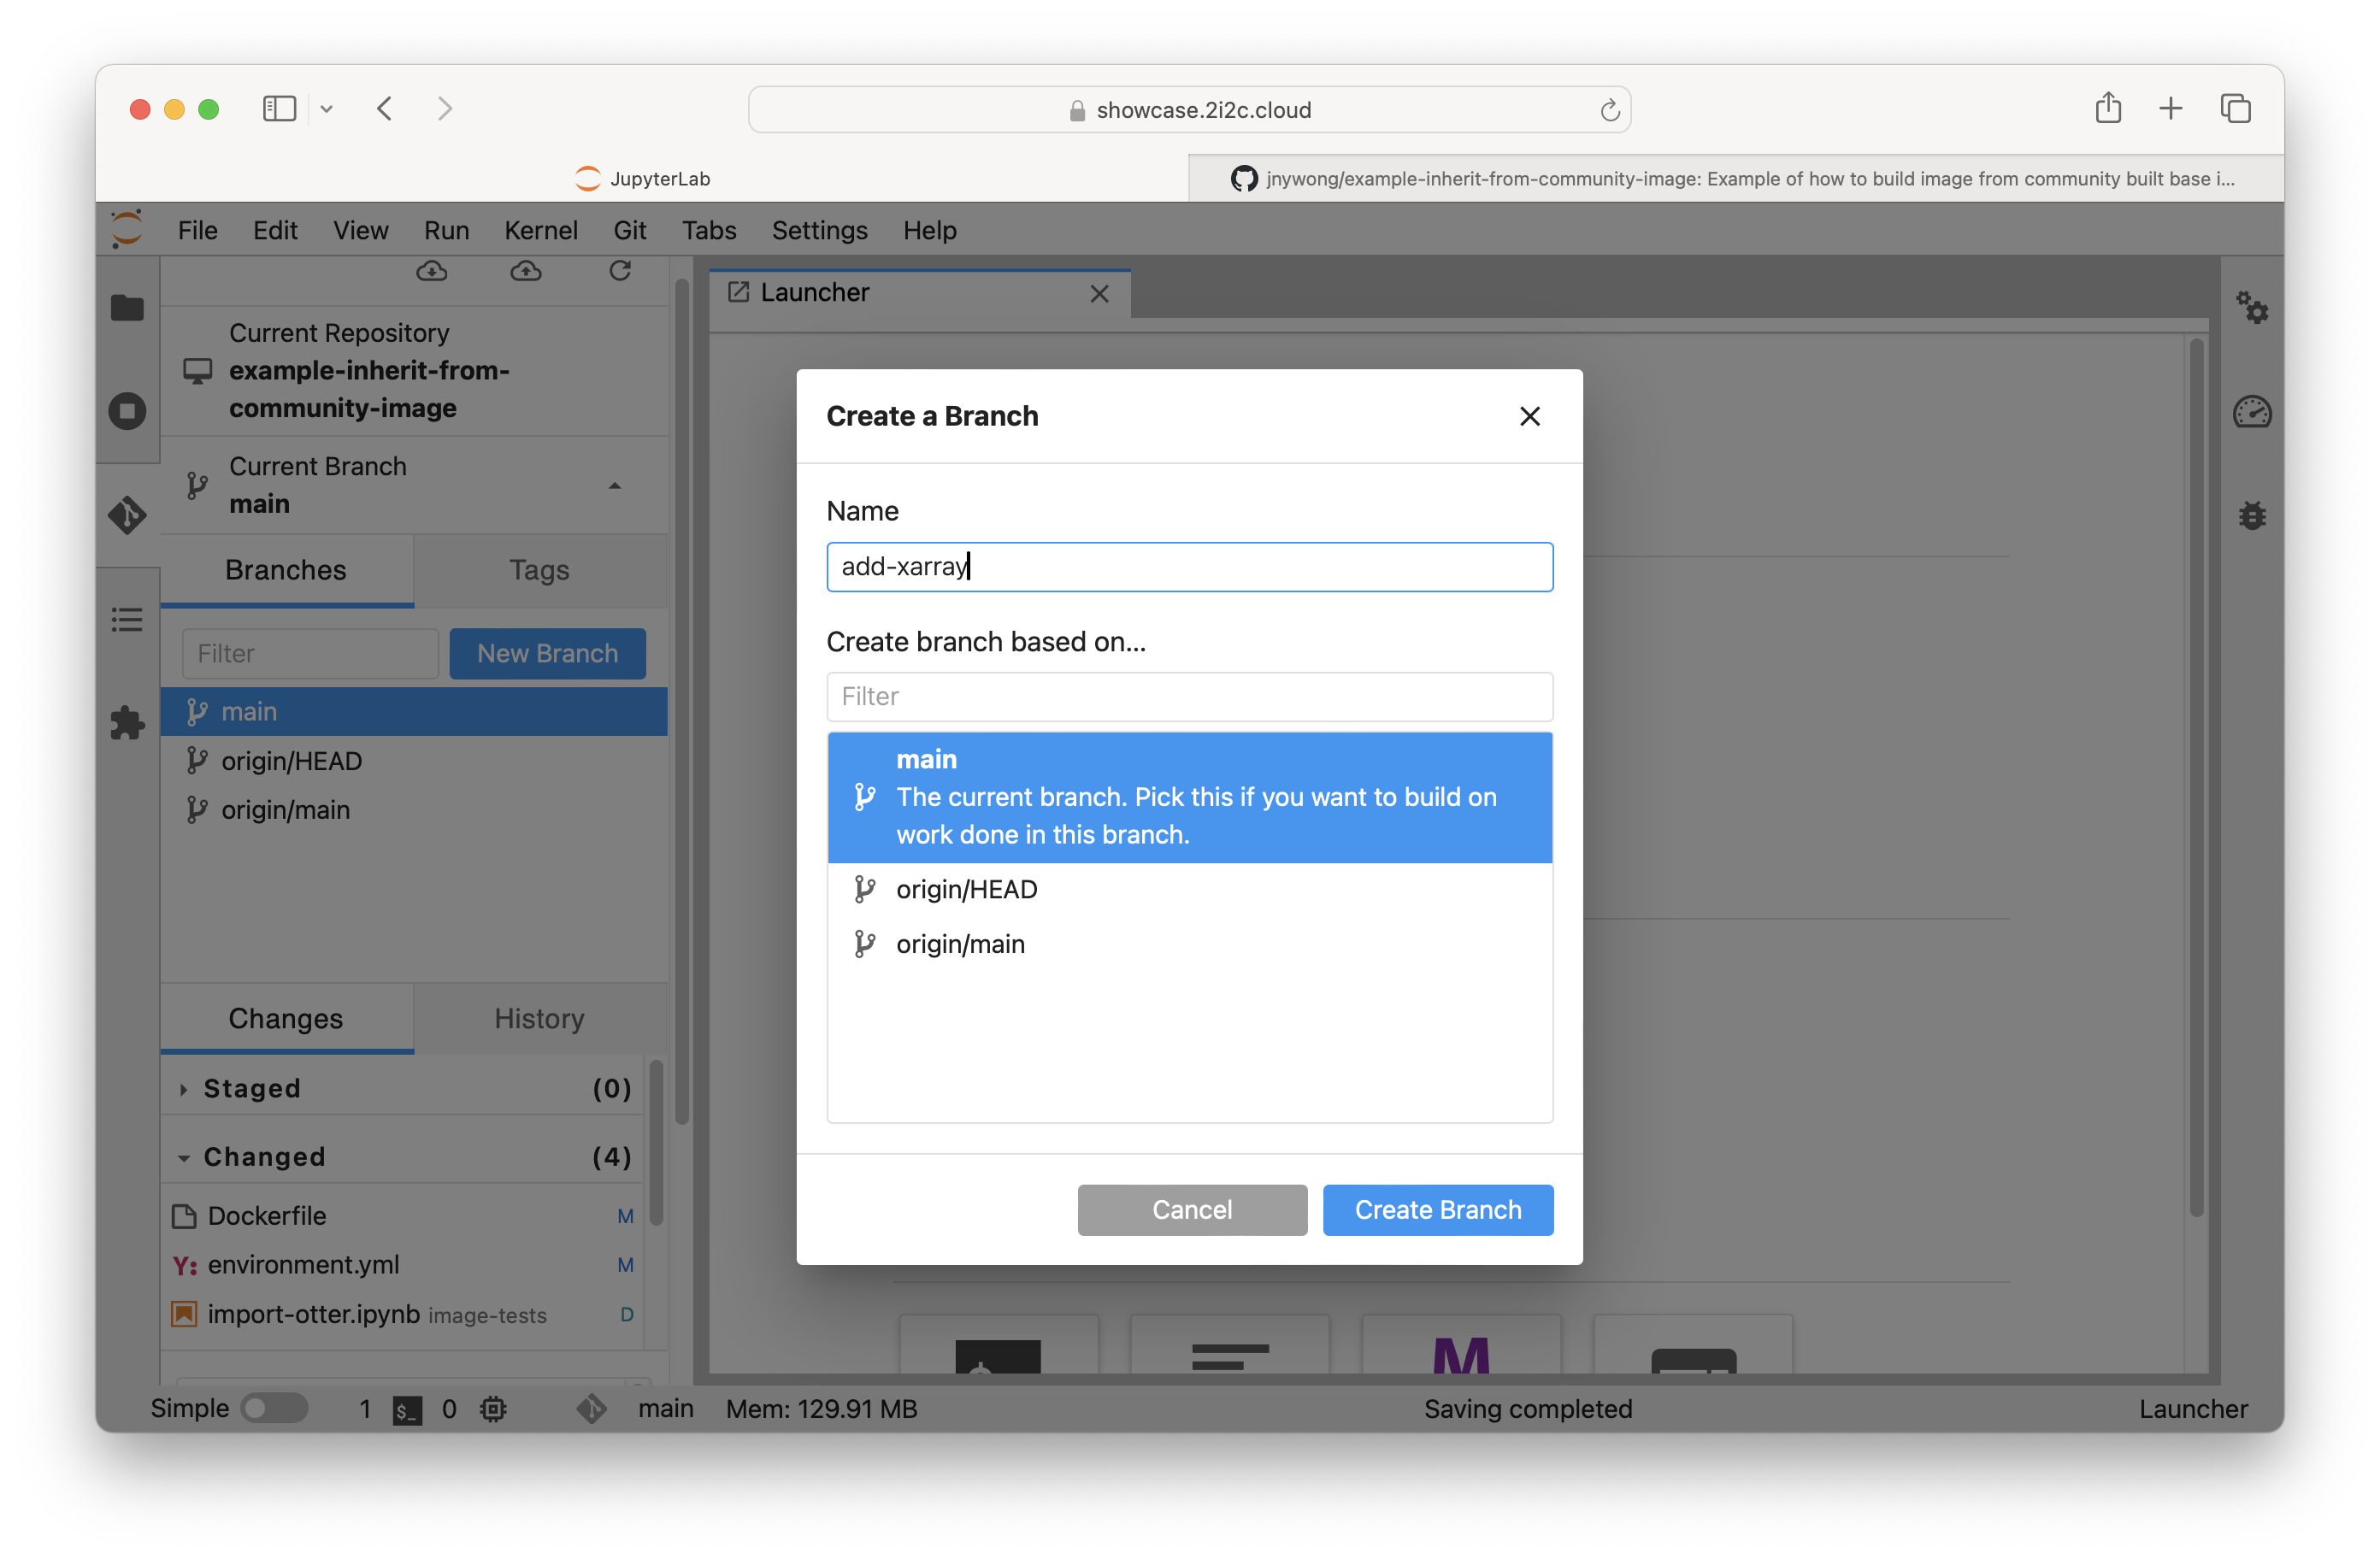Switch to the History tab
The image size is (2380, 1559).
pyautogui.click(x=539, y=1018)
